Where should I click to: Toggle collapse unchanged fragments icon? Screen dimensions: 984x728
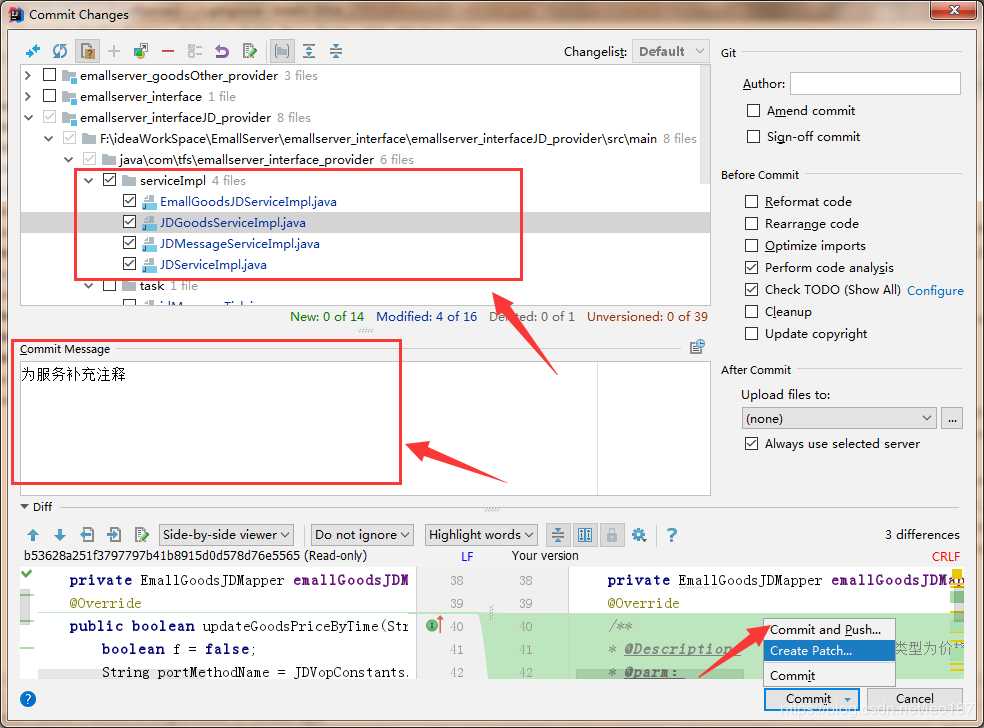click(x=557, y=535)
